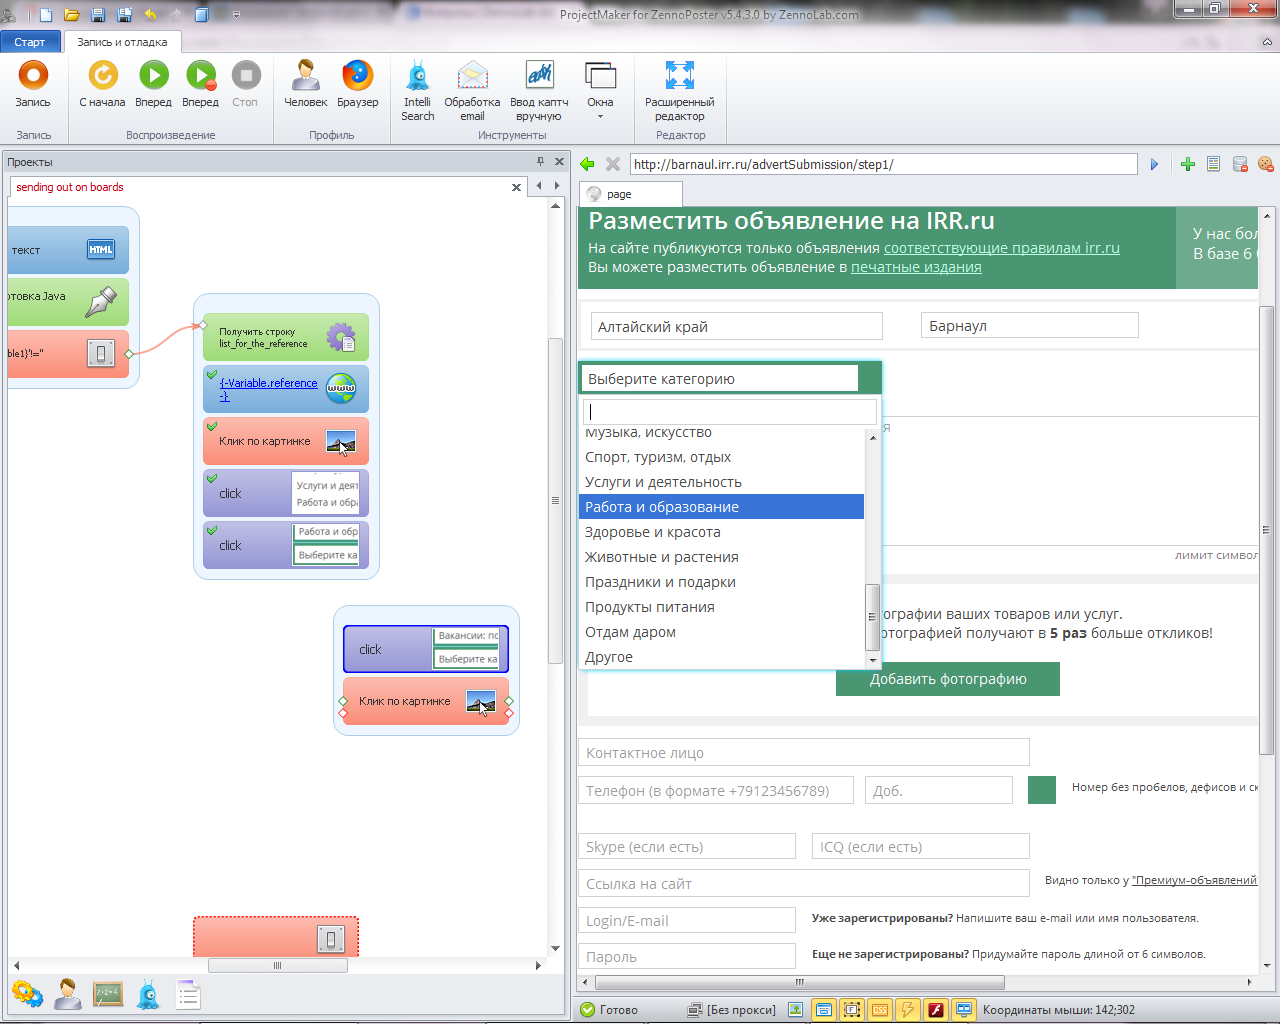Viewport: 1280px width, 1024px height.
Task: Open the Intelli Search tool
Action: tap(417, 88)
